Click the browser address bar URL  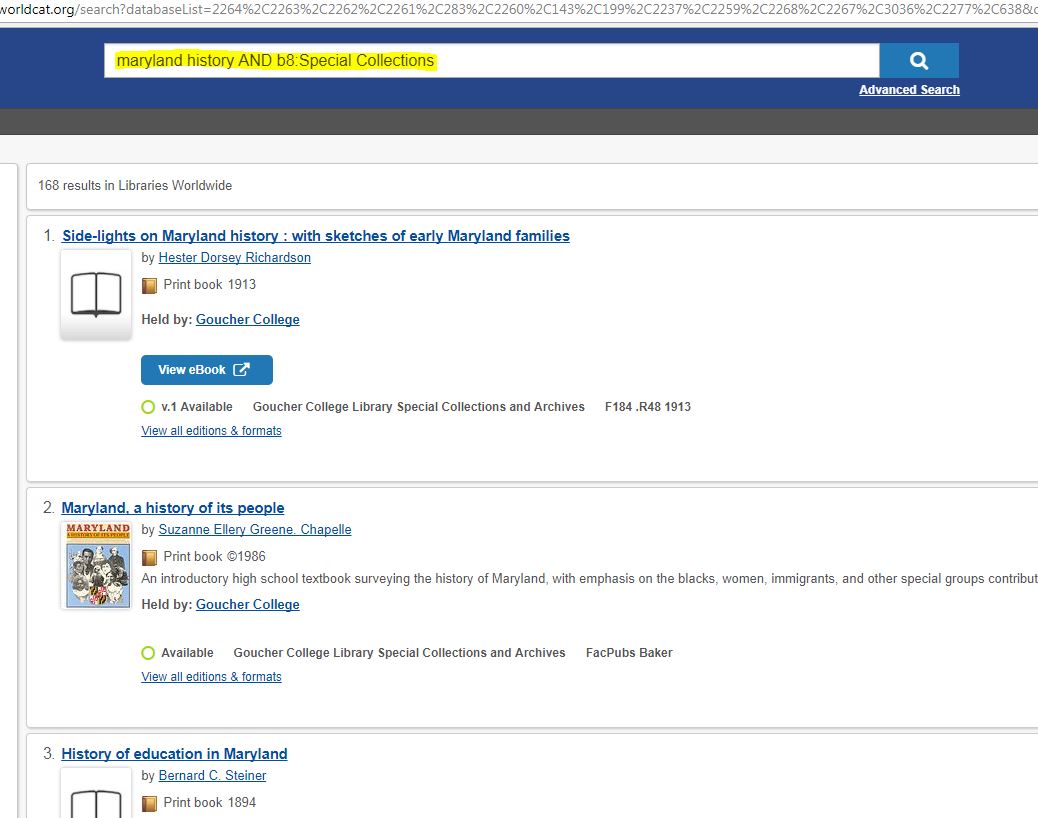pos(519,10)
